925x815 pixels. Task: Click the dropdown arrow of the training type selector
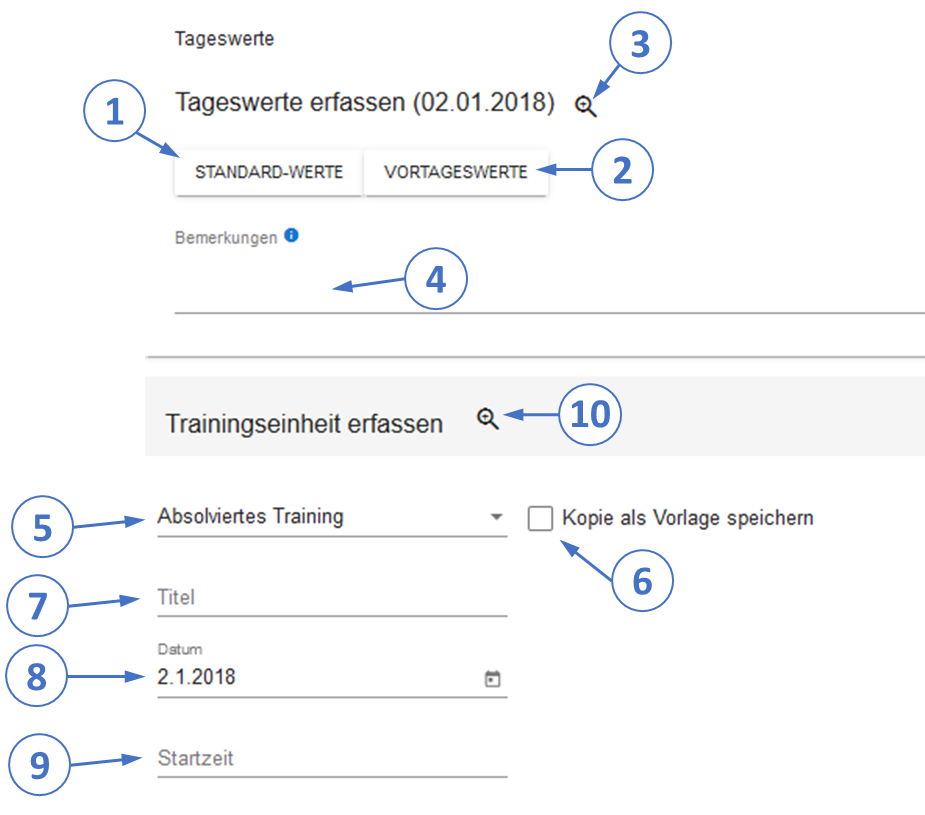496,518
